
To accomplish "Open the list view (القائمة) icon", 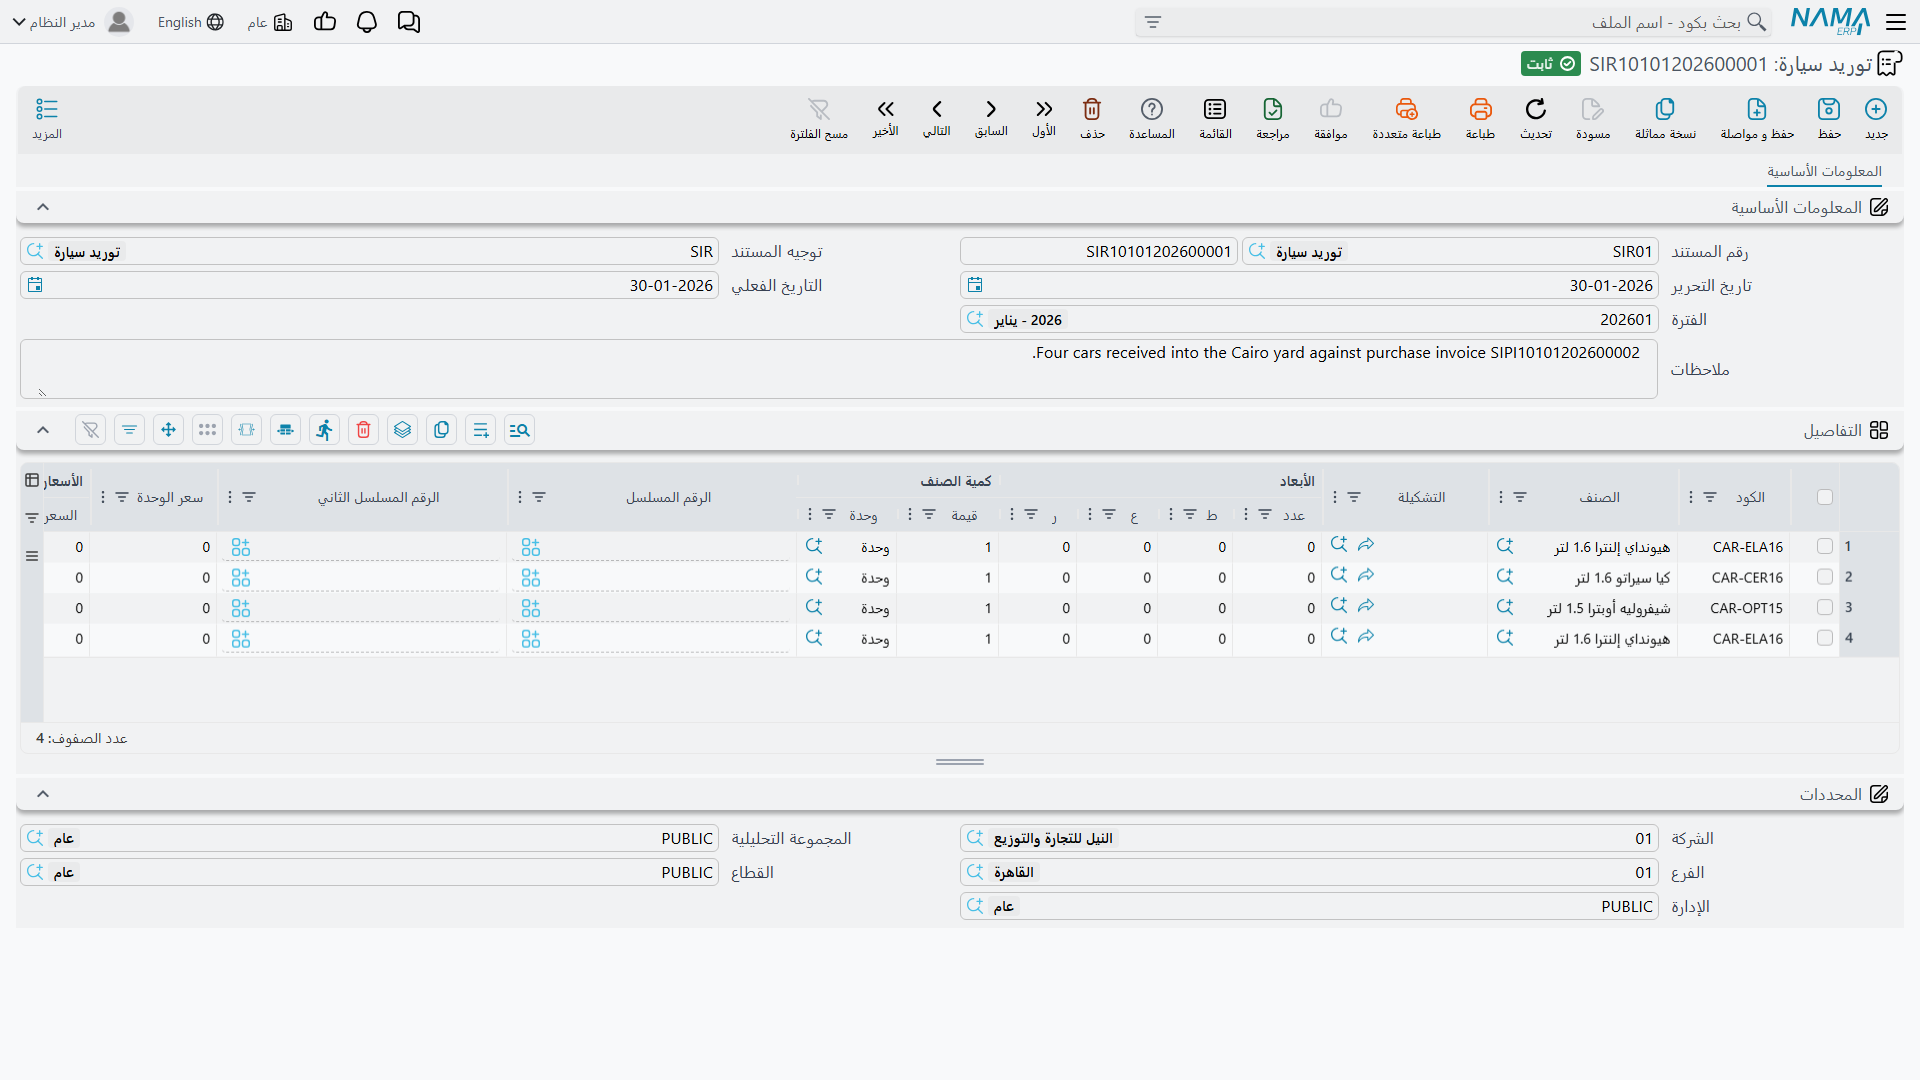I will click(1215, 109).
